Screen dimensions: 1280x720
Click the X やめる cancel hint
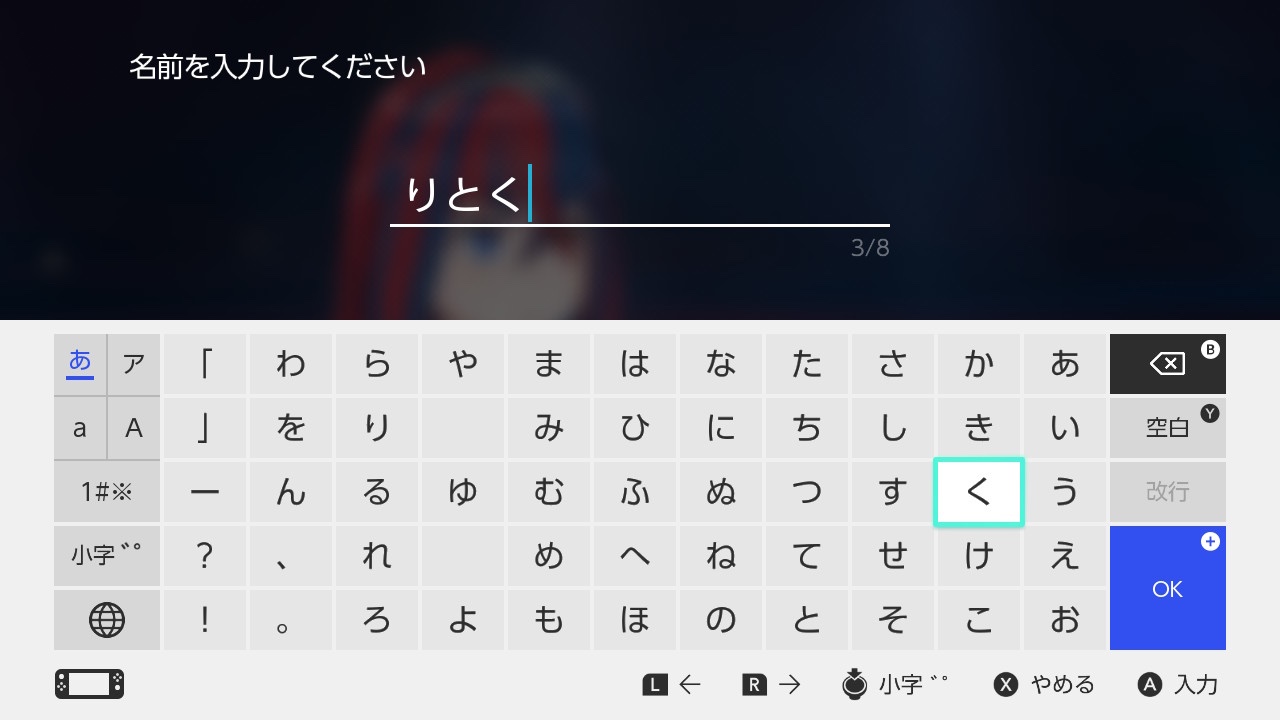[x=1044, y=685]
